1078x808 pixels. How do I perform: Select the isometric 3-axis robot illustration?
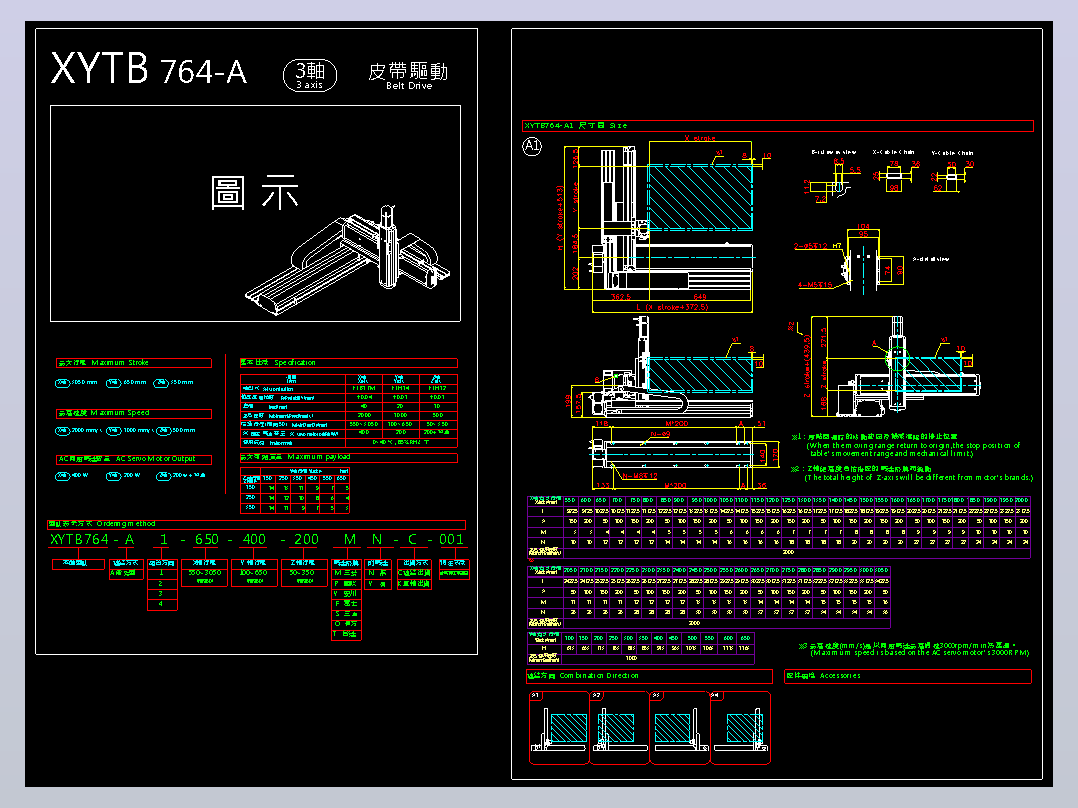(x=349, y=259)
